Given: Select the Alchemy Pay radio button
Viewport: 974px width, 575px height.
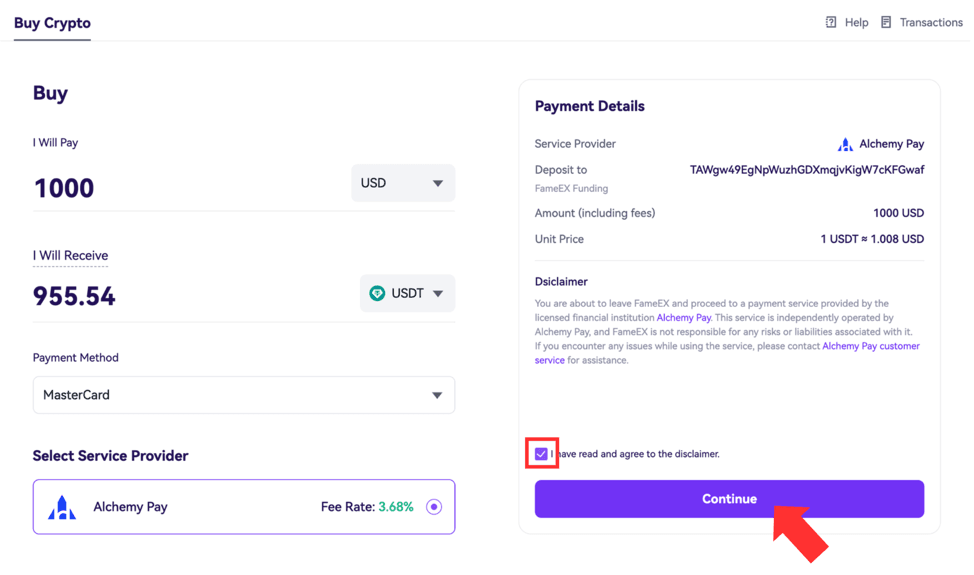Looking at the screenshot, I should coord(434,507).
